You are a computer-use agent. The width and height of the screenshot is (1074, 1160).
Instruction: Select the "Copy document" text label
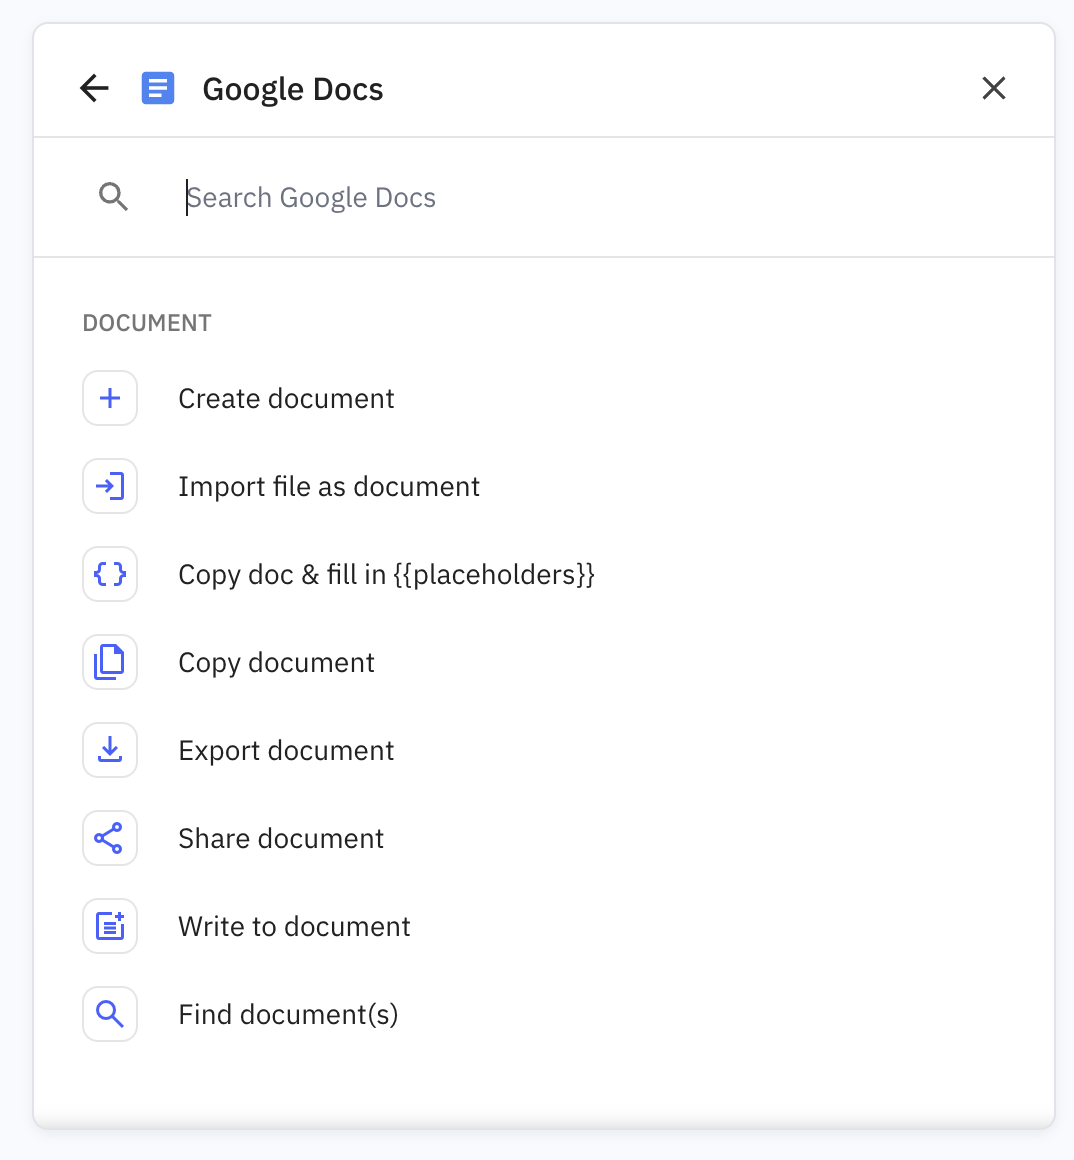pos(276,663)
